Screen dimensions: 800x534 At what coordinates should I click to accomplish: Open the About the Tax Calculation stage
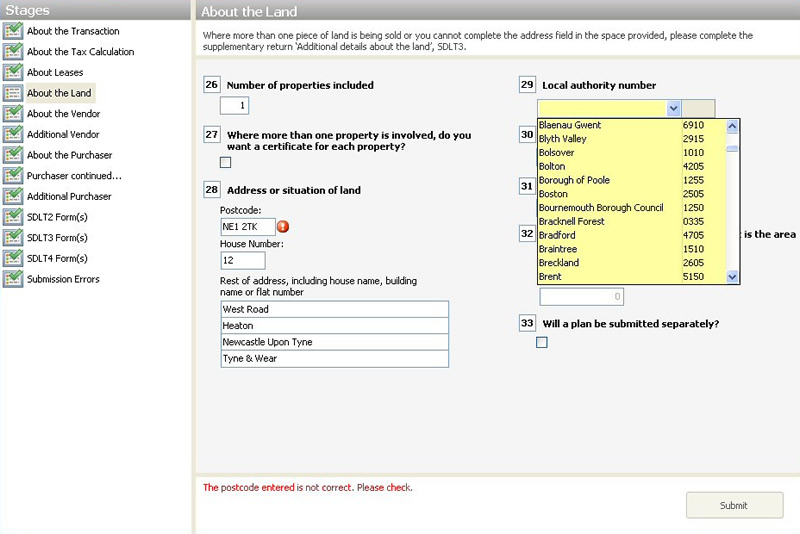81,52
